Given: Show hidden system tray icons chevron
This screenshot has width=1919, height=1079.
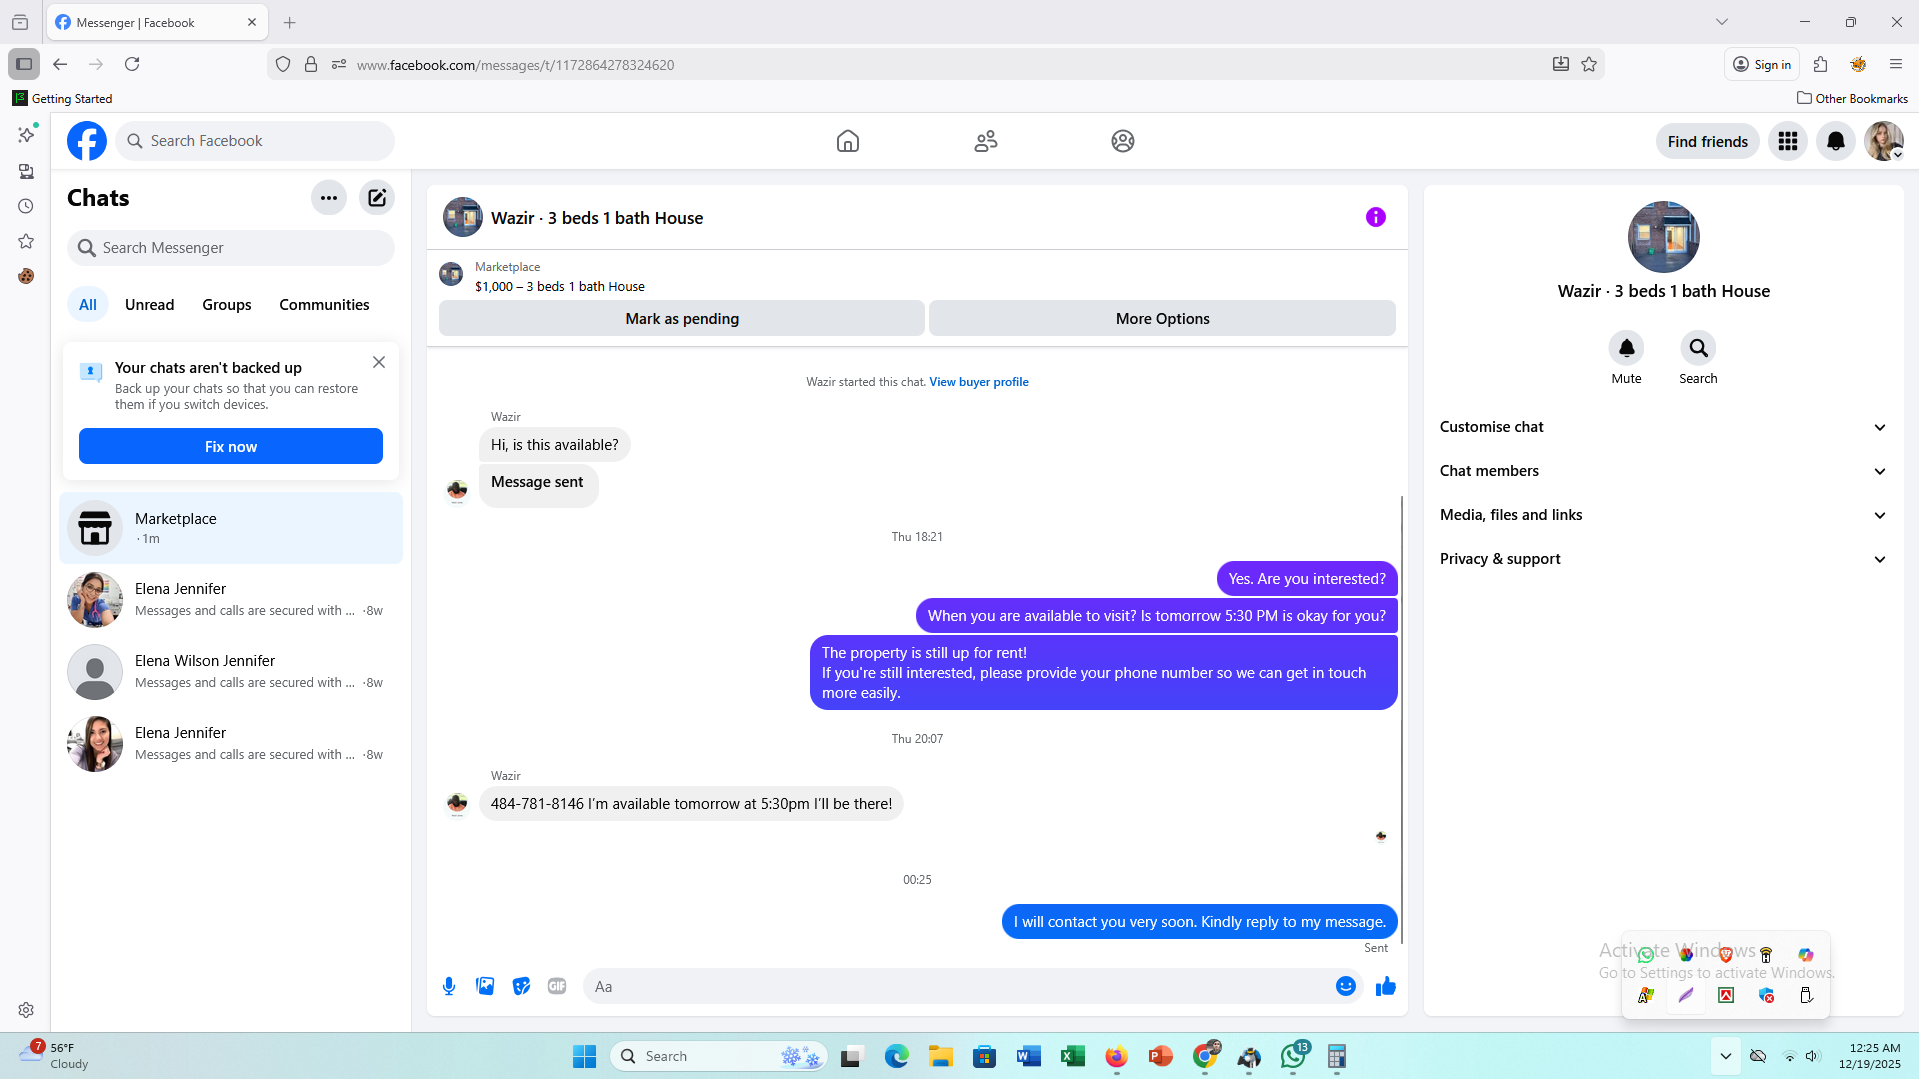Looking at the screenshot, I should [1725, 1056].
